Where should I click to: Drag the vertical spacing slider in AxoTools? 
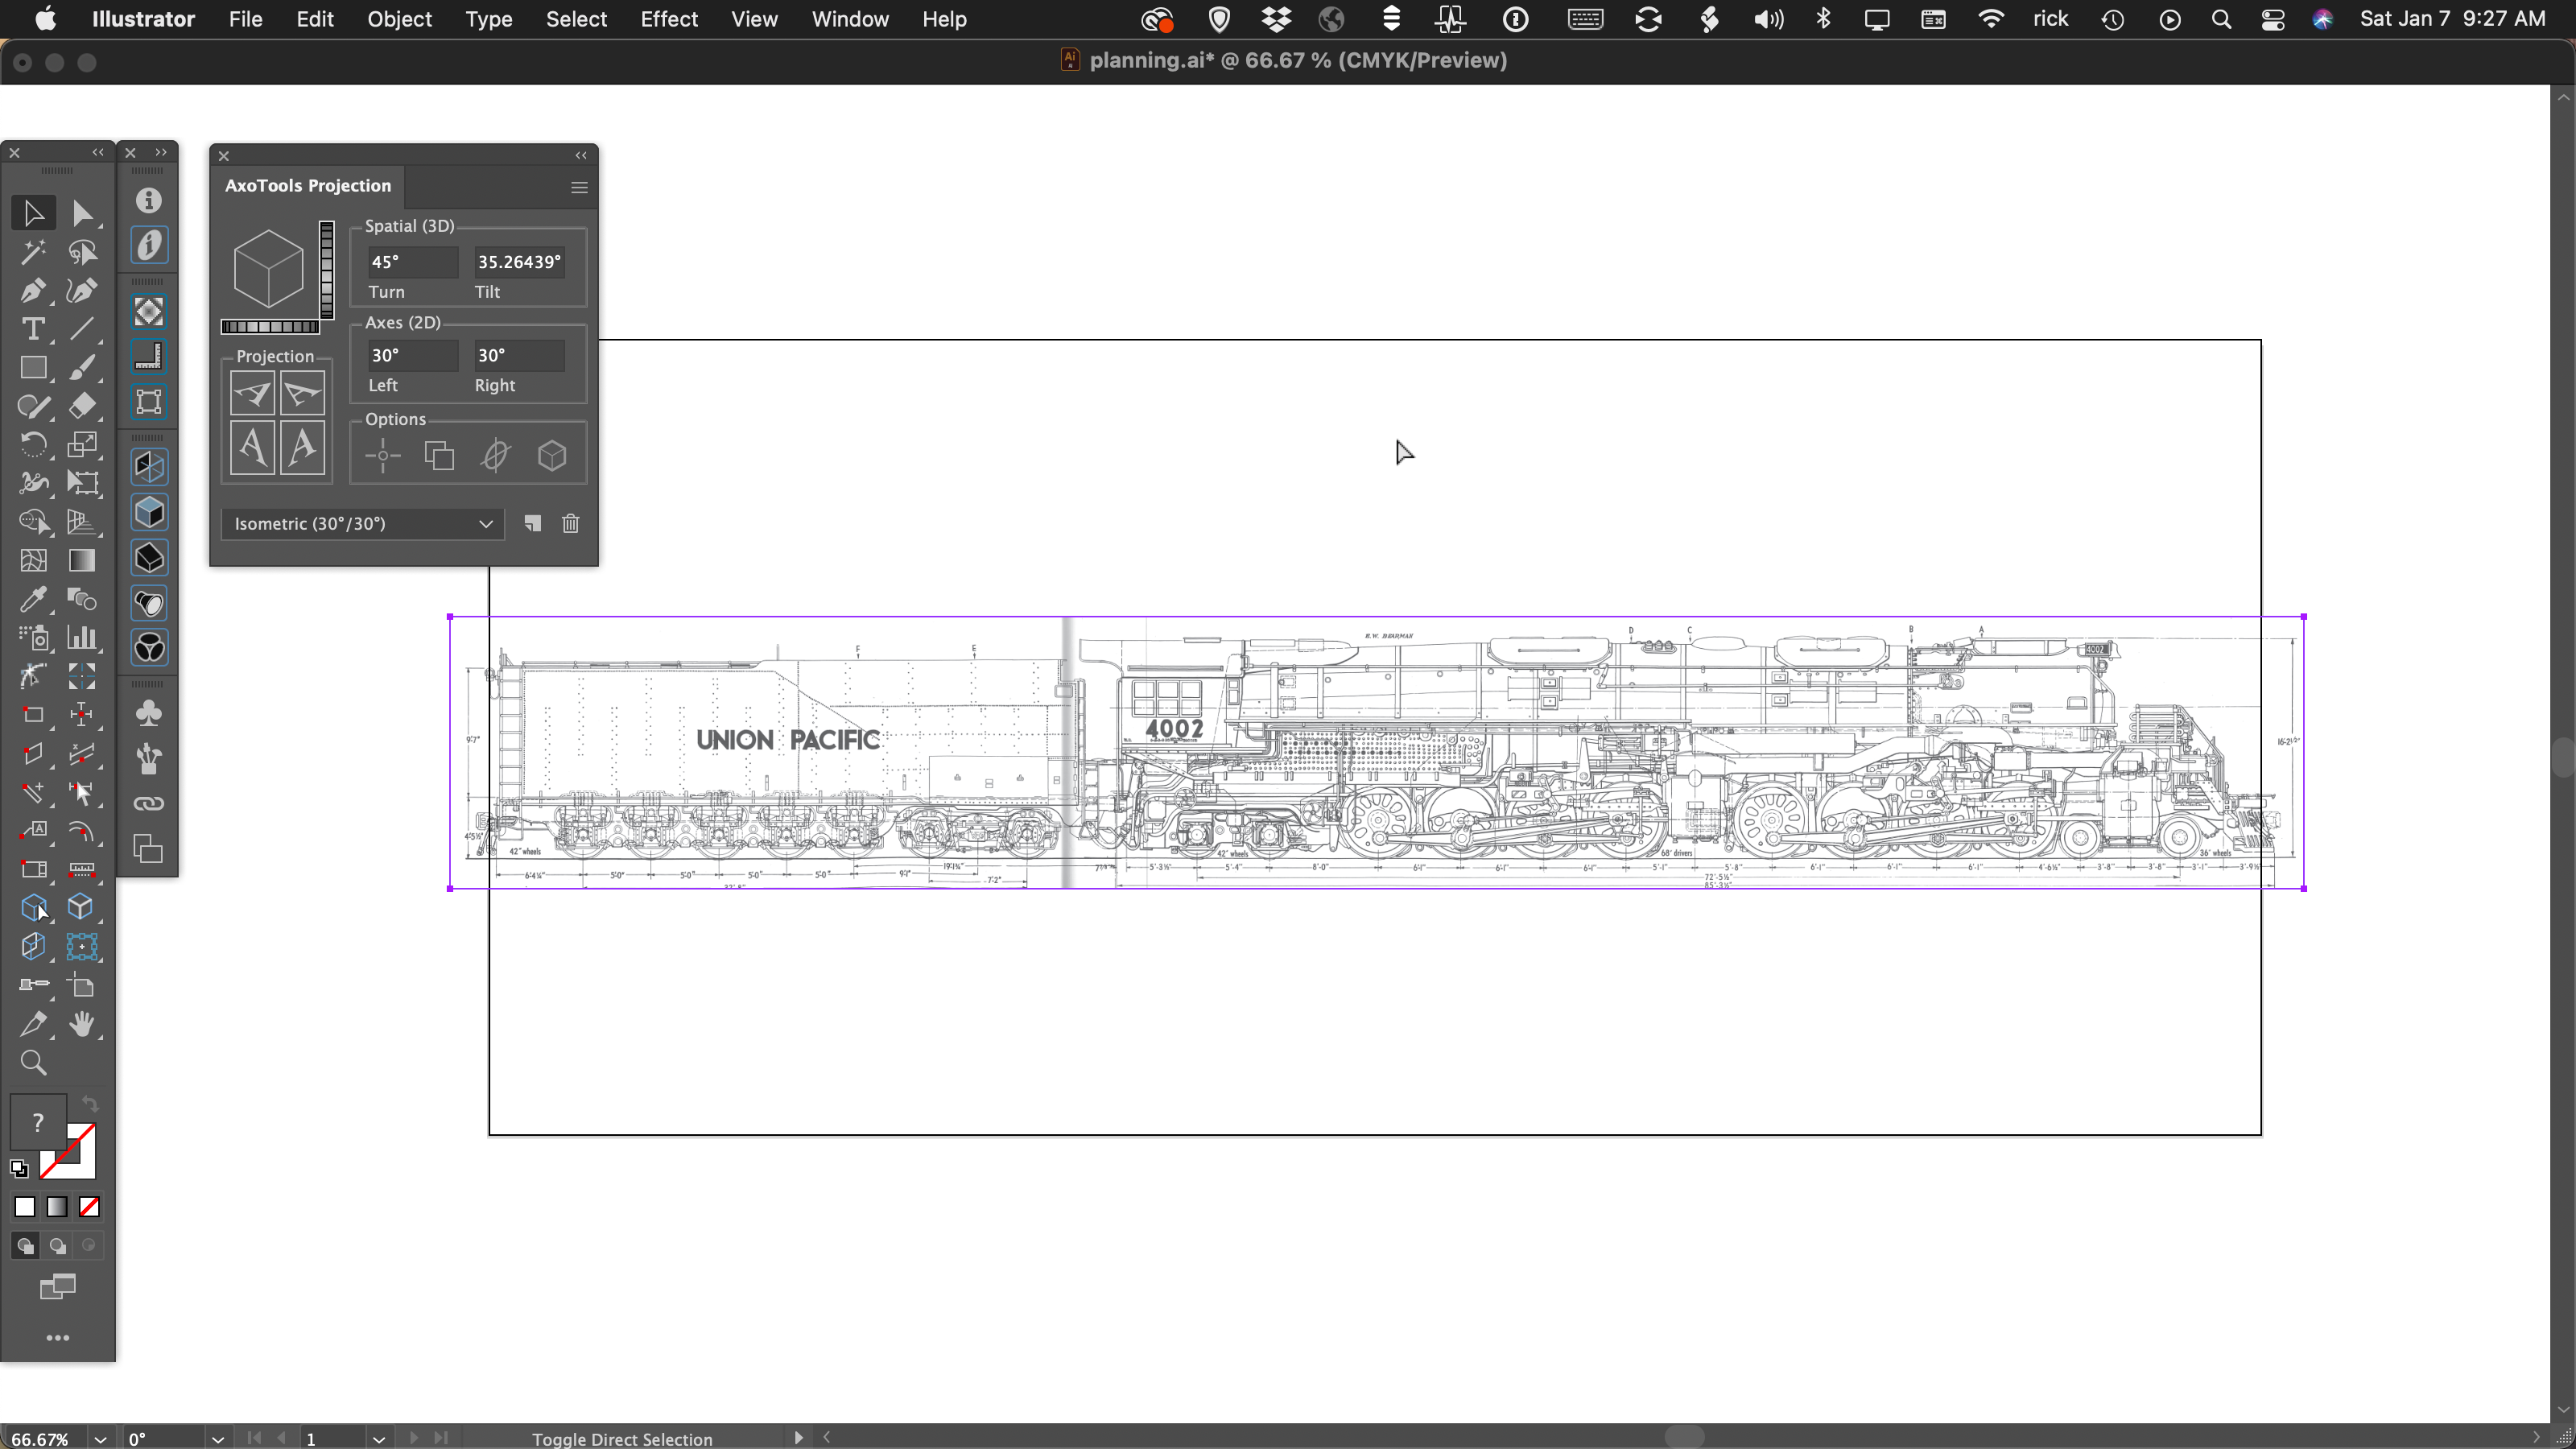[x=329, y=269]
